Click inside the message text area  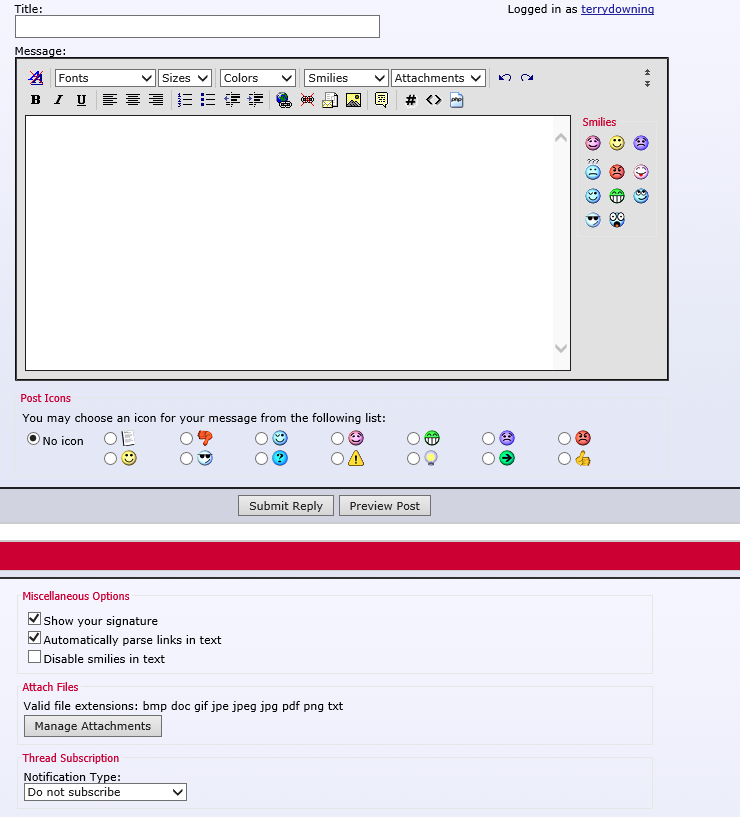pyautogui.click(x=289, y=243)
